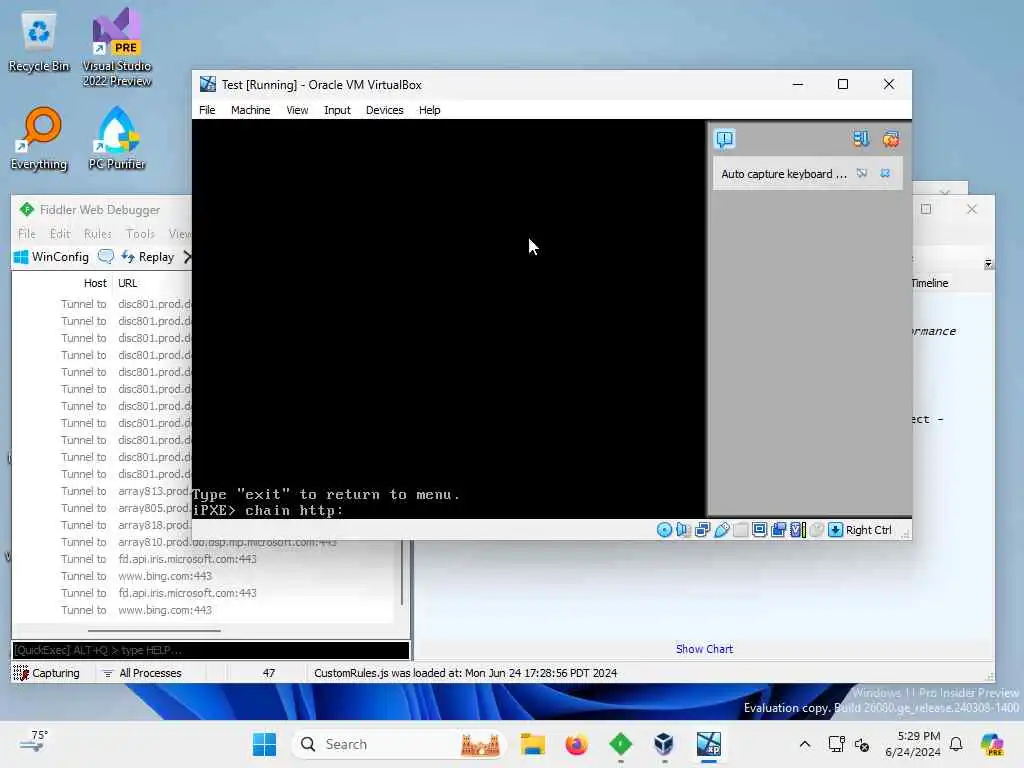Click the Fiddler comment speech-bubble toolbar icon
The height and width of the screenshot is (768, 1024).
point(106,257)
